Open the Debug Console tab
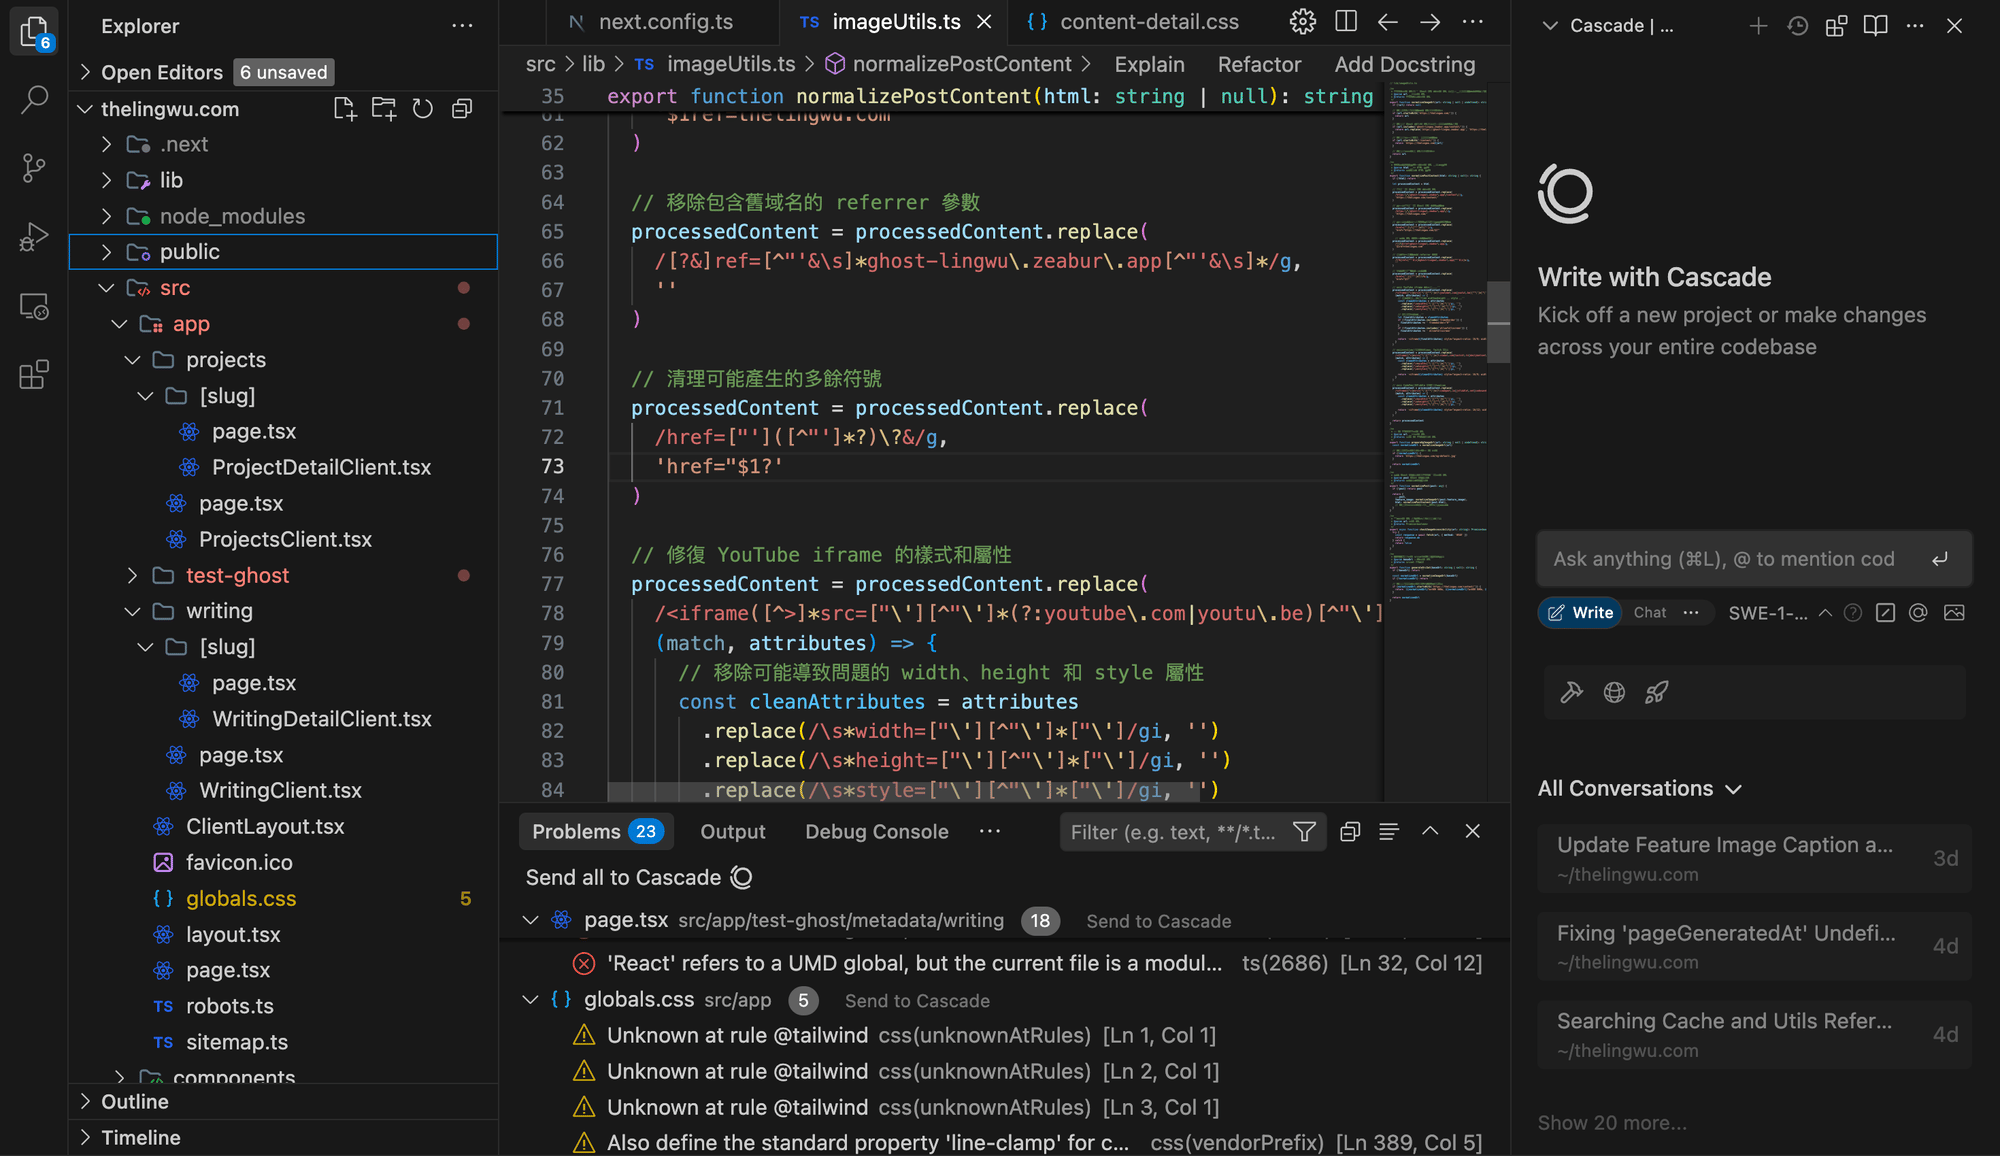This screenshot has width=2000, height=1156. [x=877, y=832]
